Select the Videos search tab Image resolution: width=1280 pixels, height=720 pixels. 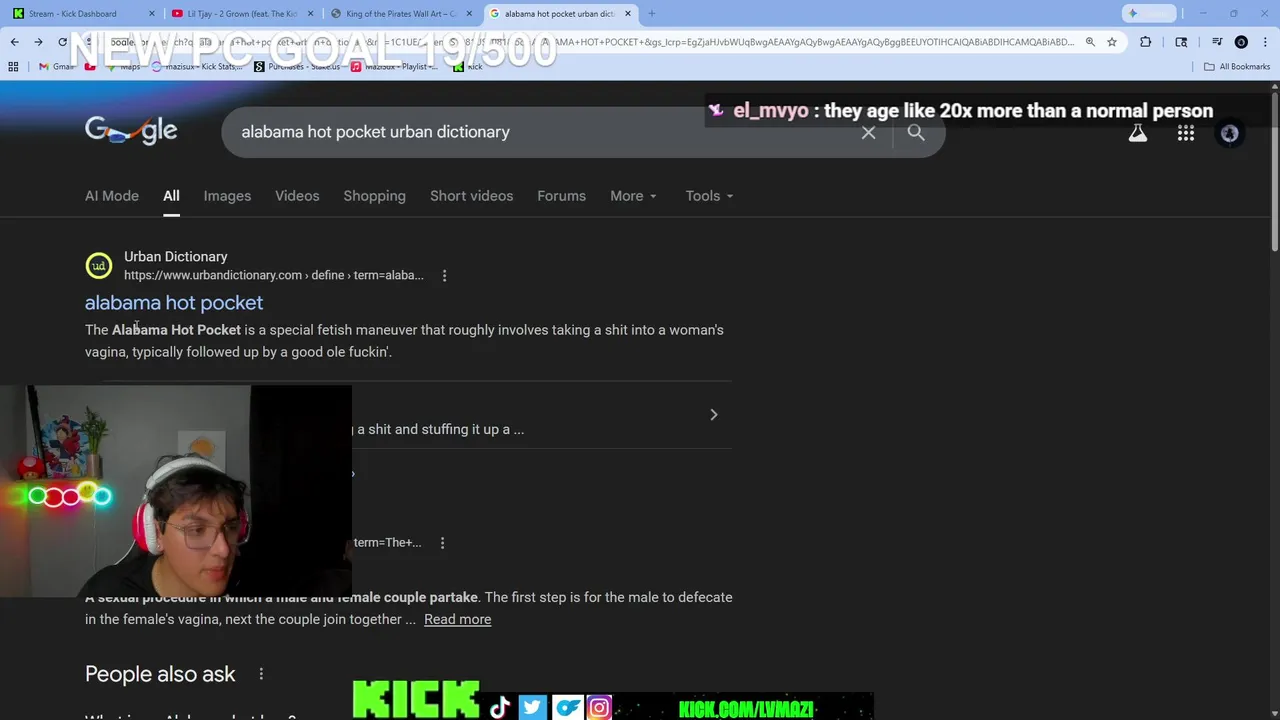pyautogui.click(x=297, y=196)
